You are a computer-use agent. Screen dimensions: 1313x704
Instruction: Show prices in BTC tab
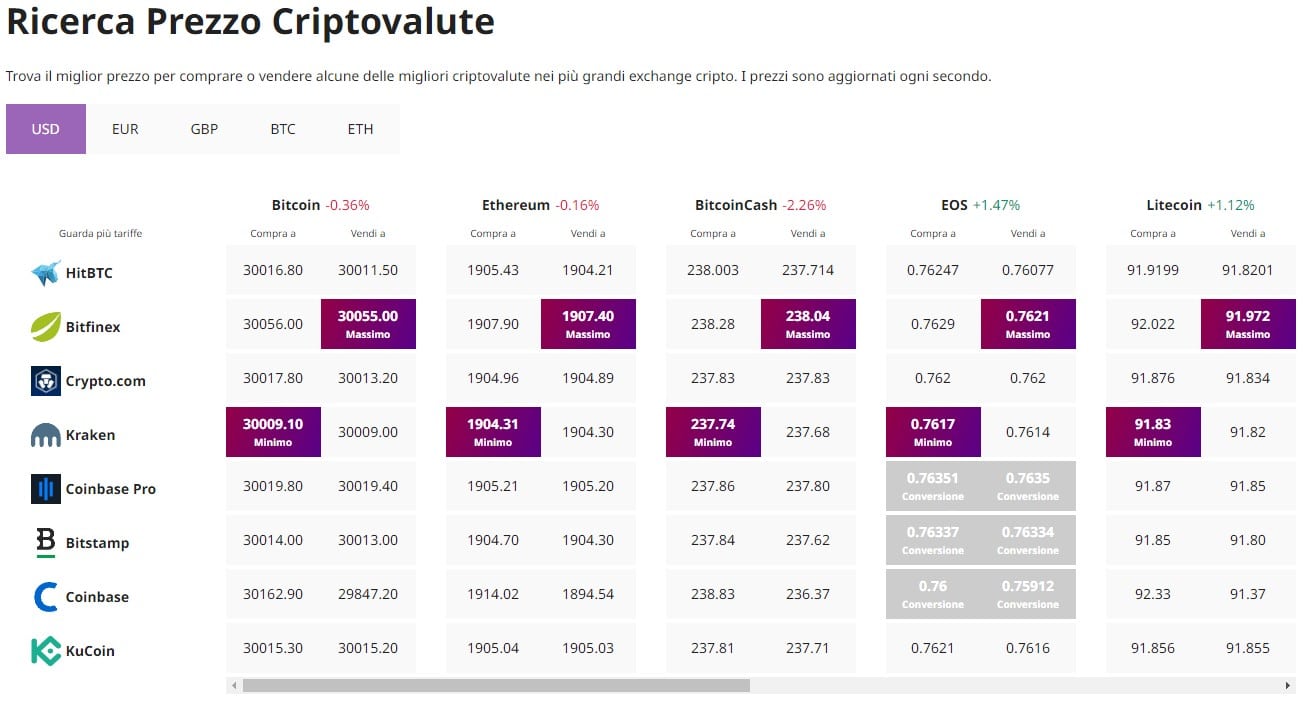coord(283,129)
